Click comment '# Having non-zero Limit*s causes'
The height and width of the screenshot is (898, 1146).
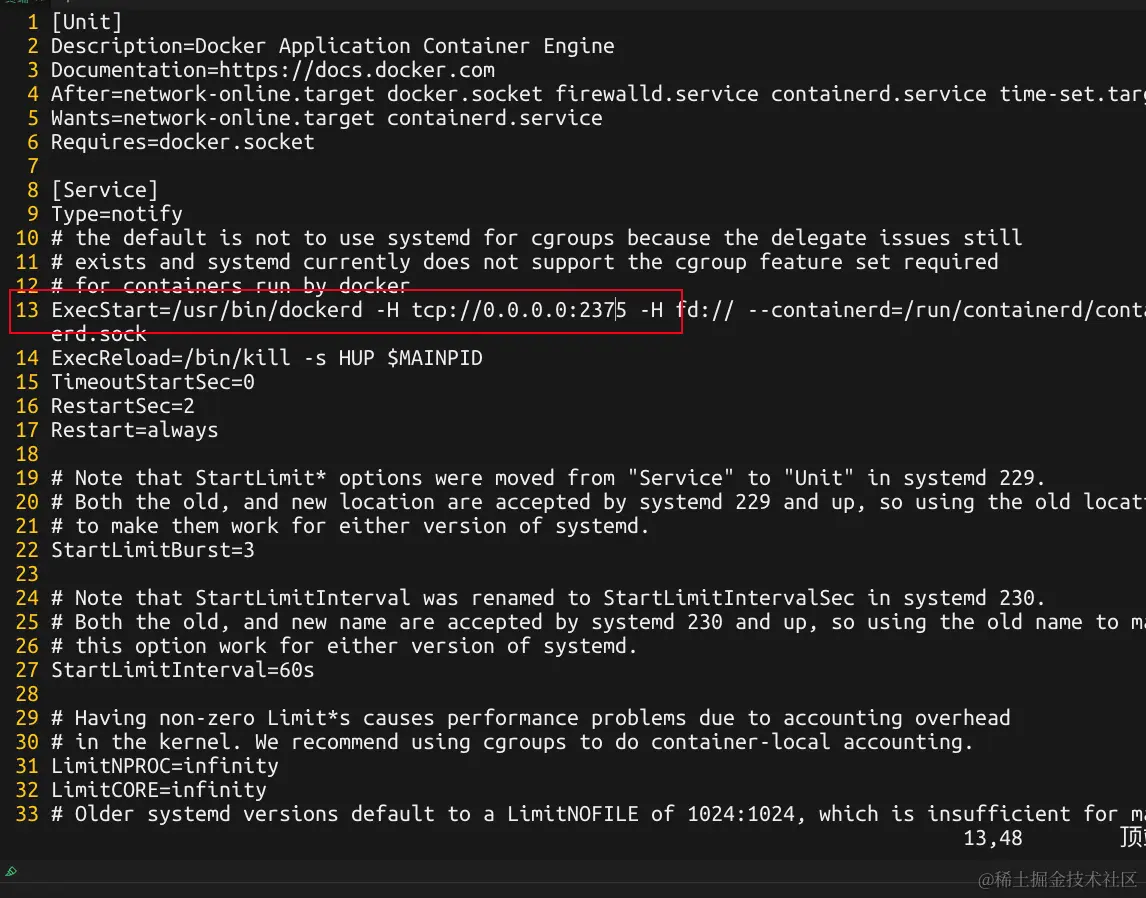(x=530, y=718)
